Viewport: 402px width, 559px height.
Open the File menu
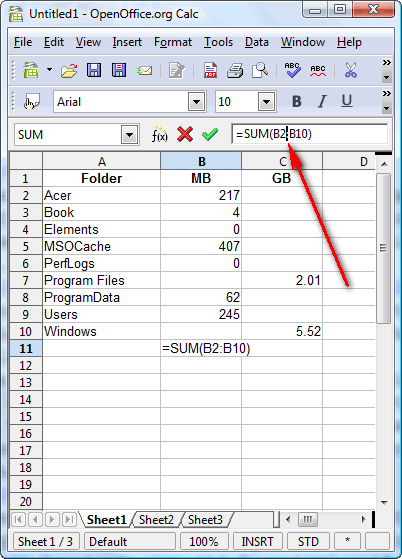(23, 42)
